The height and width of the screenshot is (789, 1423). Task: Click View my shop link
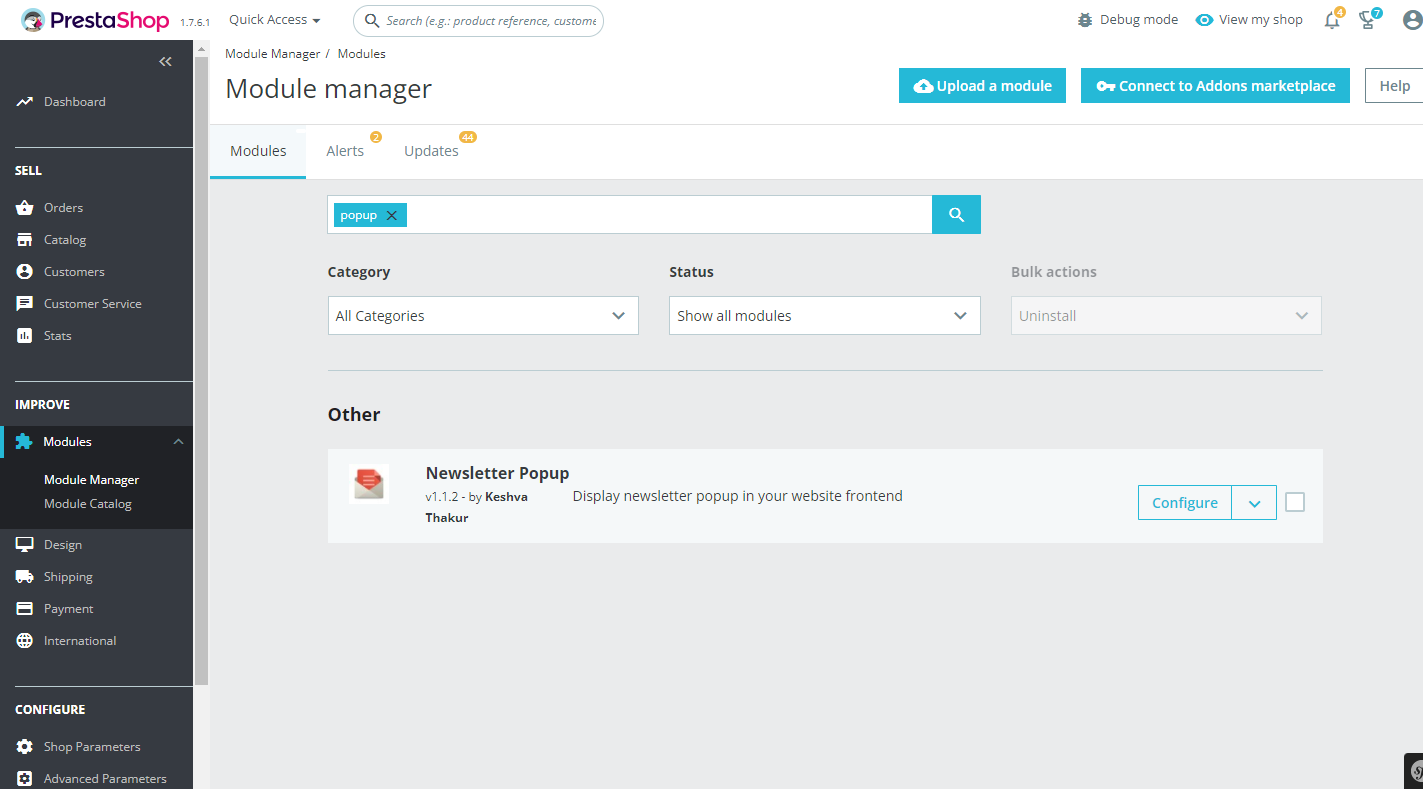pyautogui.click(x=1250, y=20)
